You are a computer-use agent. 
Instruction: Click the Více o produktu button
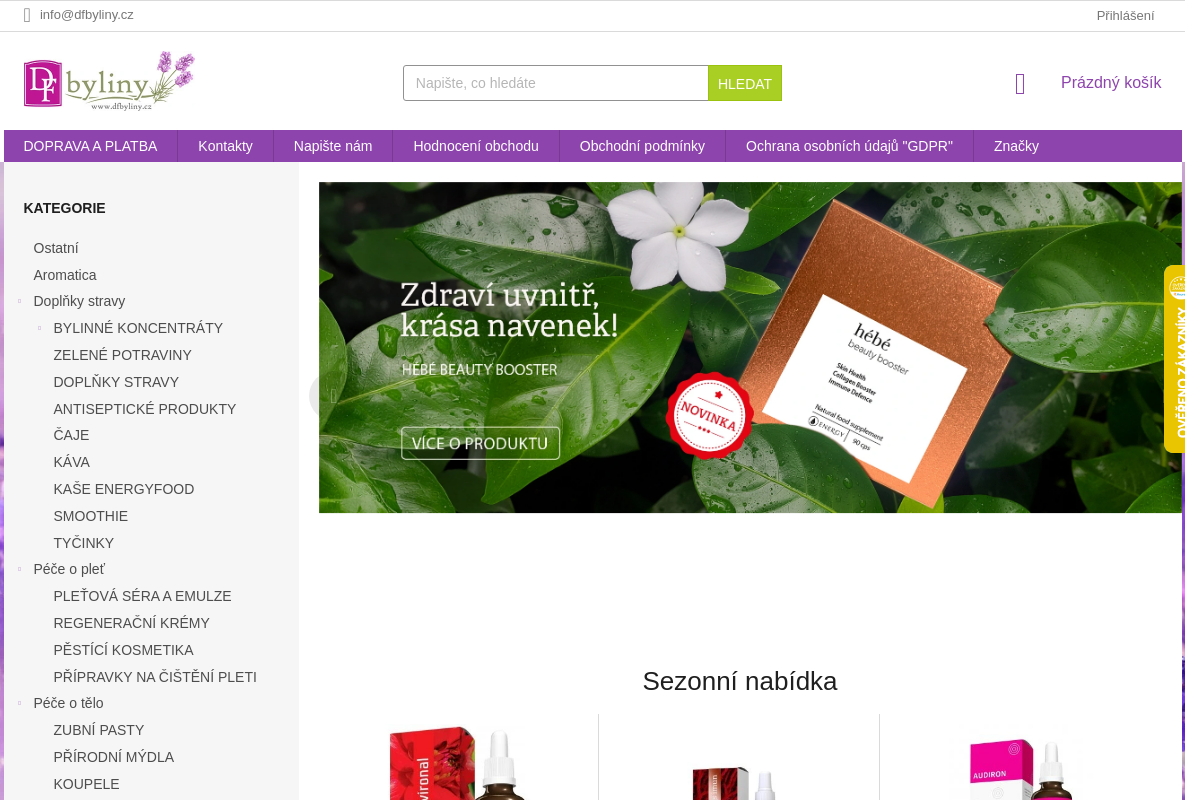480,443
